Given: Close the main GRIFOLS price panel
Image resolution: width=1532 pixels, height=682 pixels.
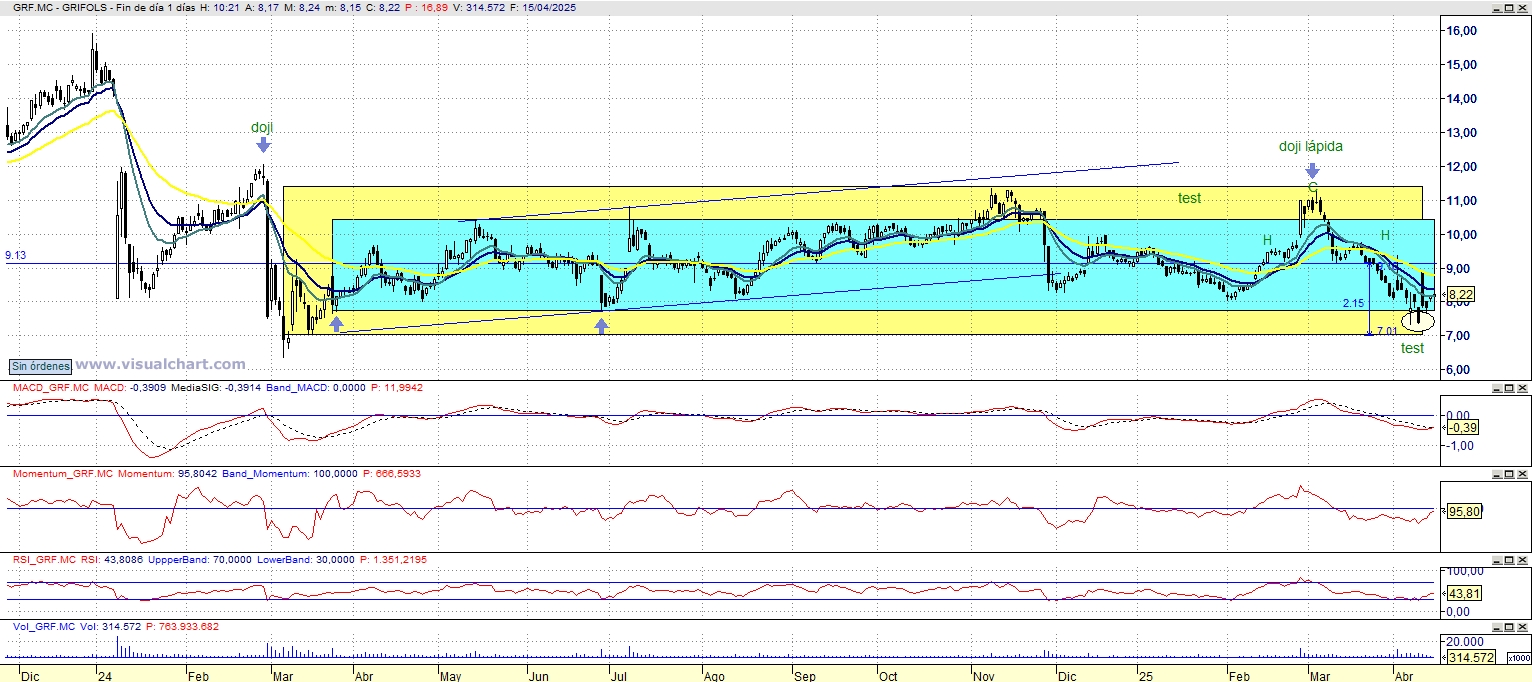Looking at the screenshot, I should point(1522,7).
